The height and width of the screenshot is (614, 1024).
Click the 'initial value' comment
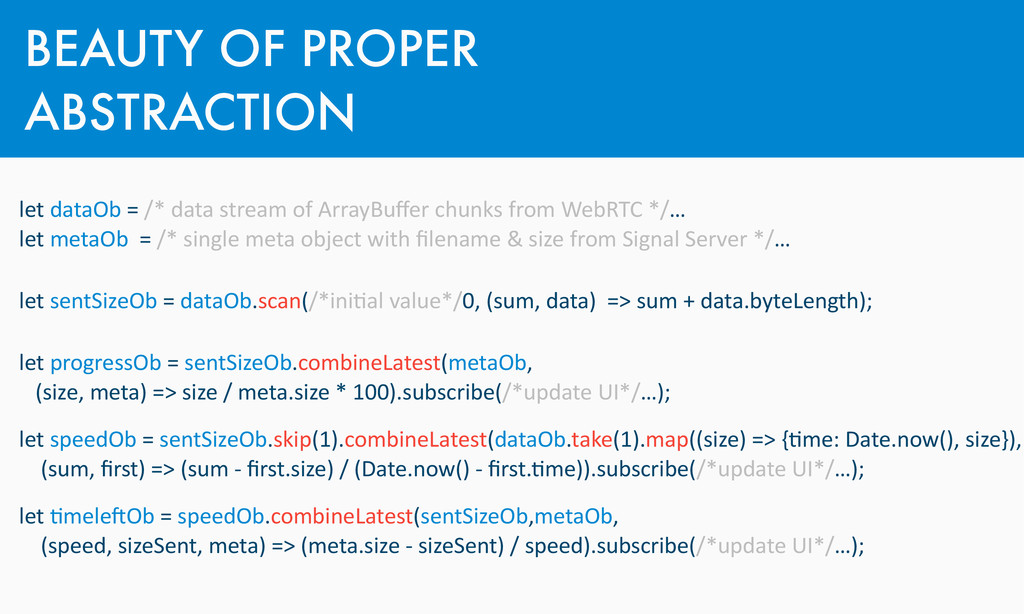(x=385, y=301)
